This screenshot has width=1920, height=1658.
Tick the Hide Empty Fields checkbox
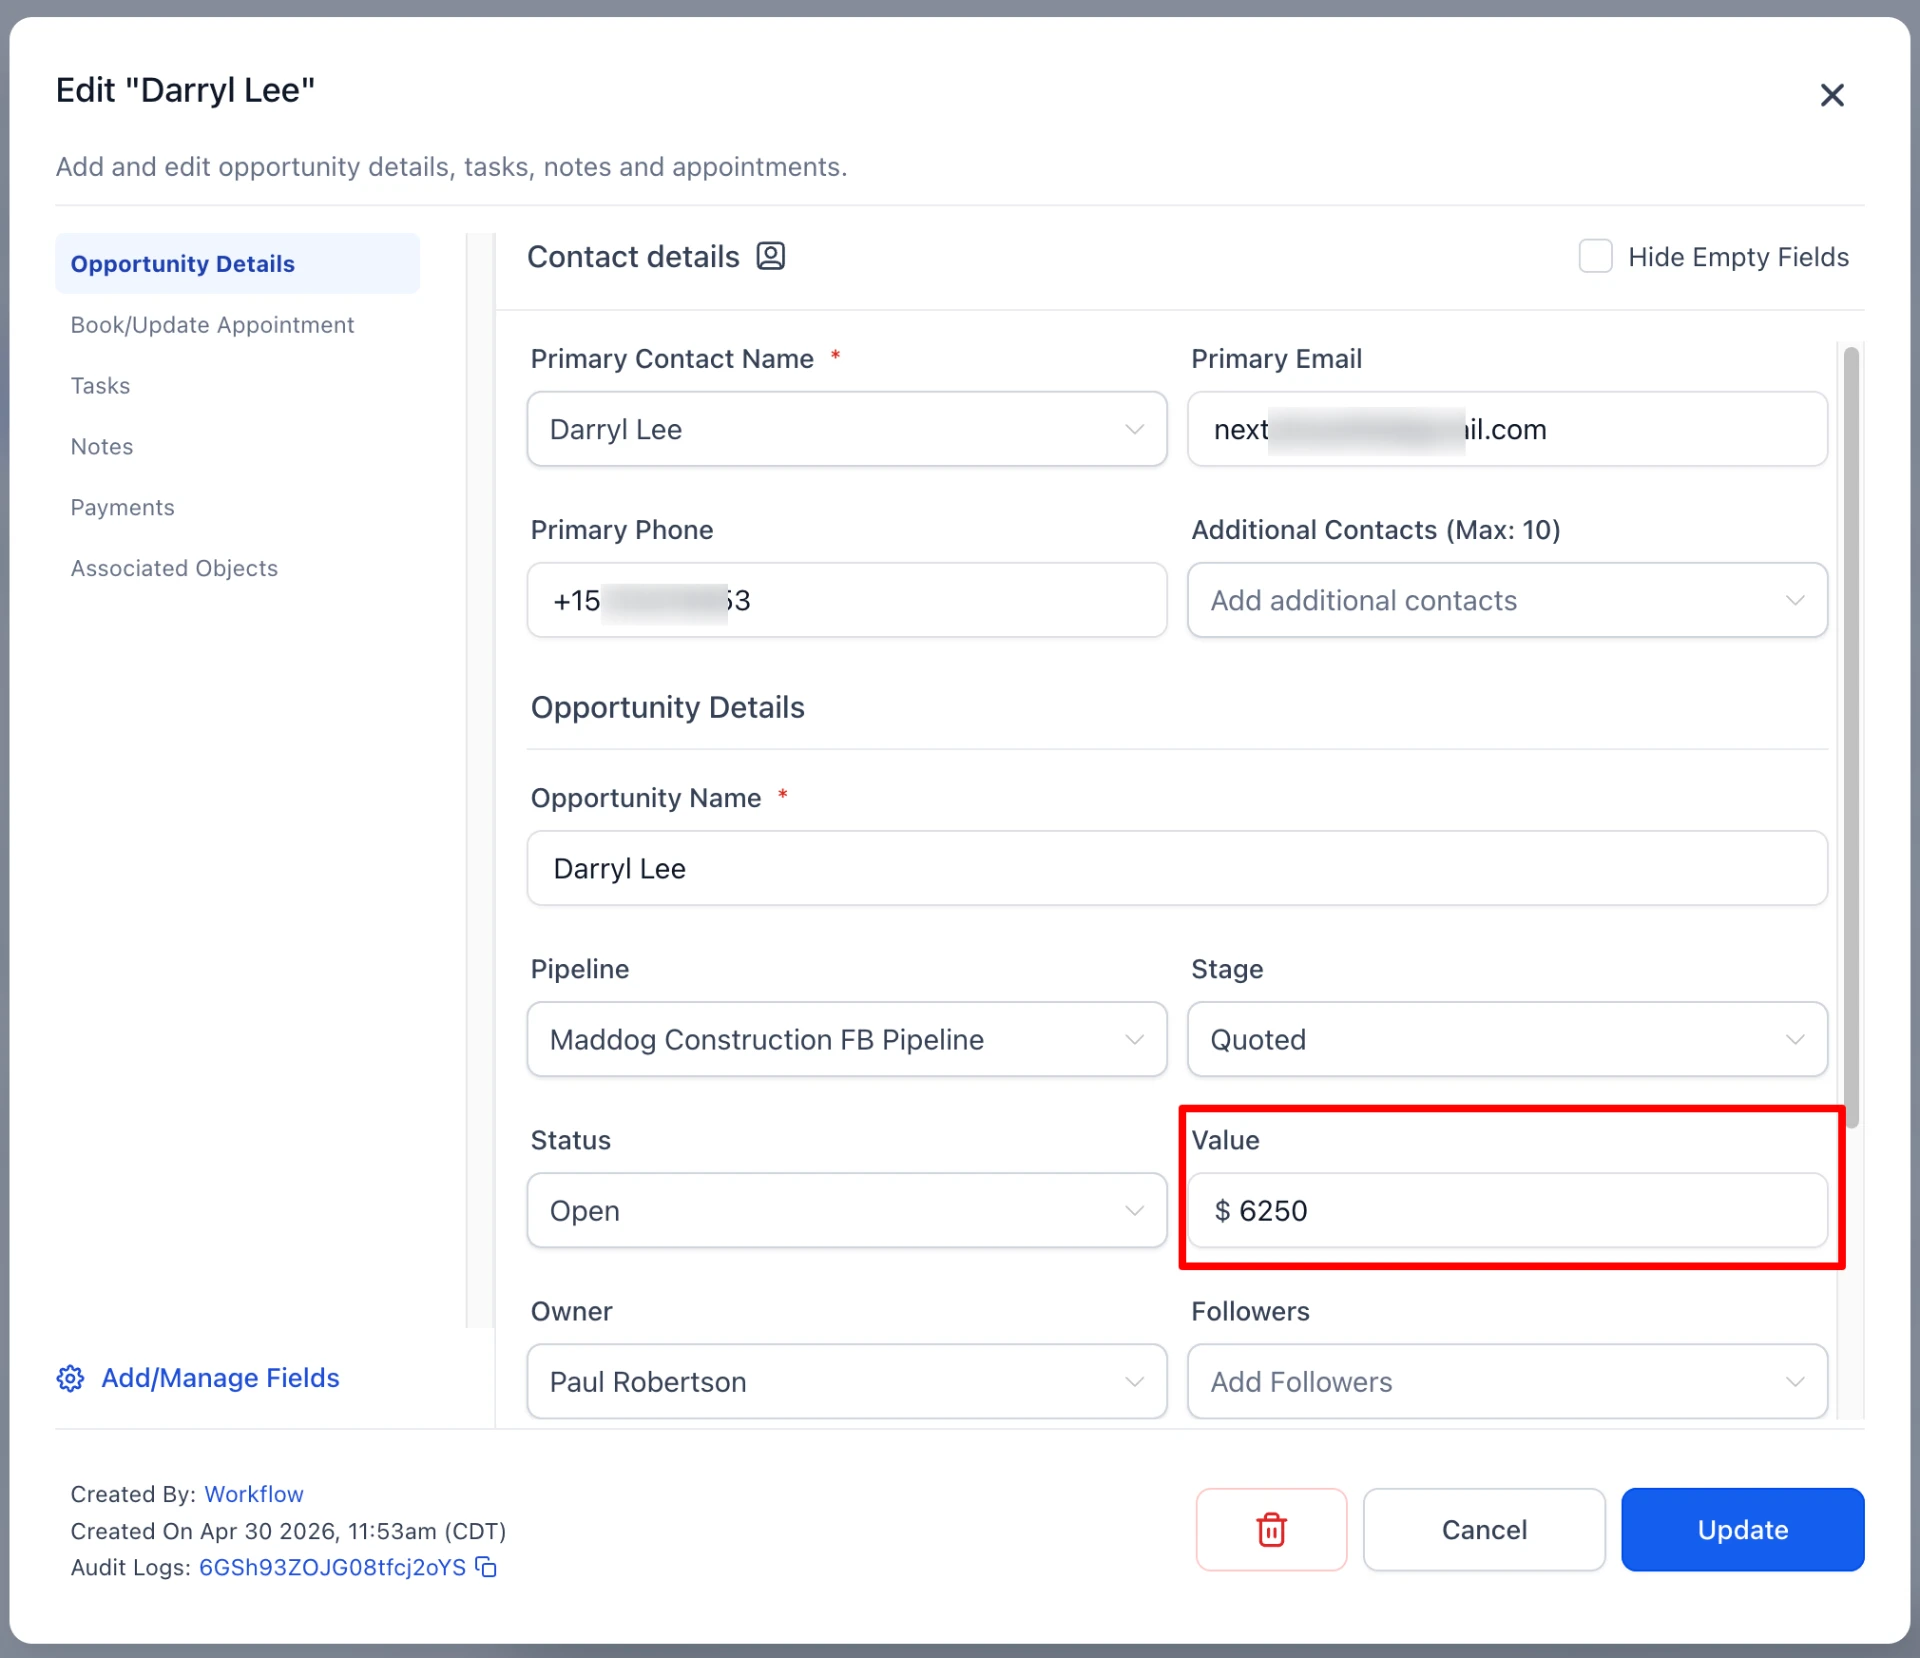1595,256
